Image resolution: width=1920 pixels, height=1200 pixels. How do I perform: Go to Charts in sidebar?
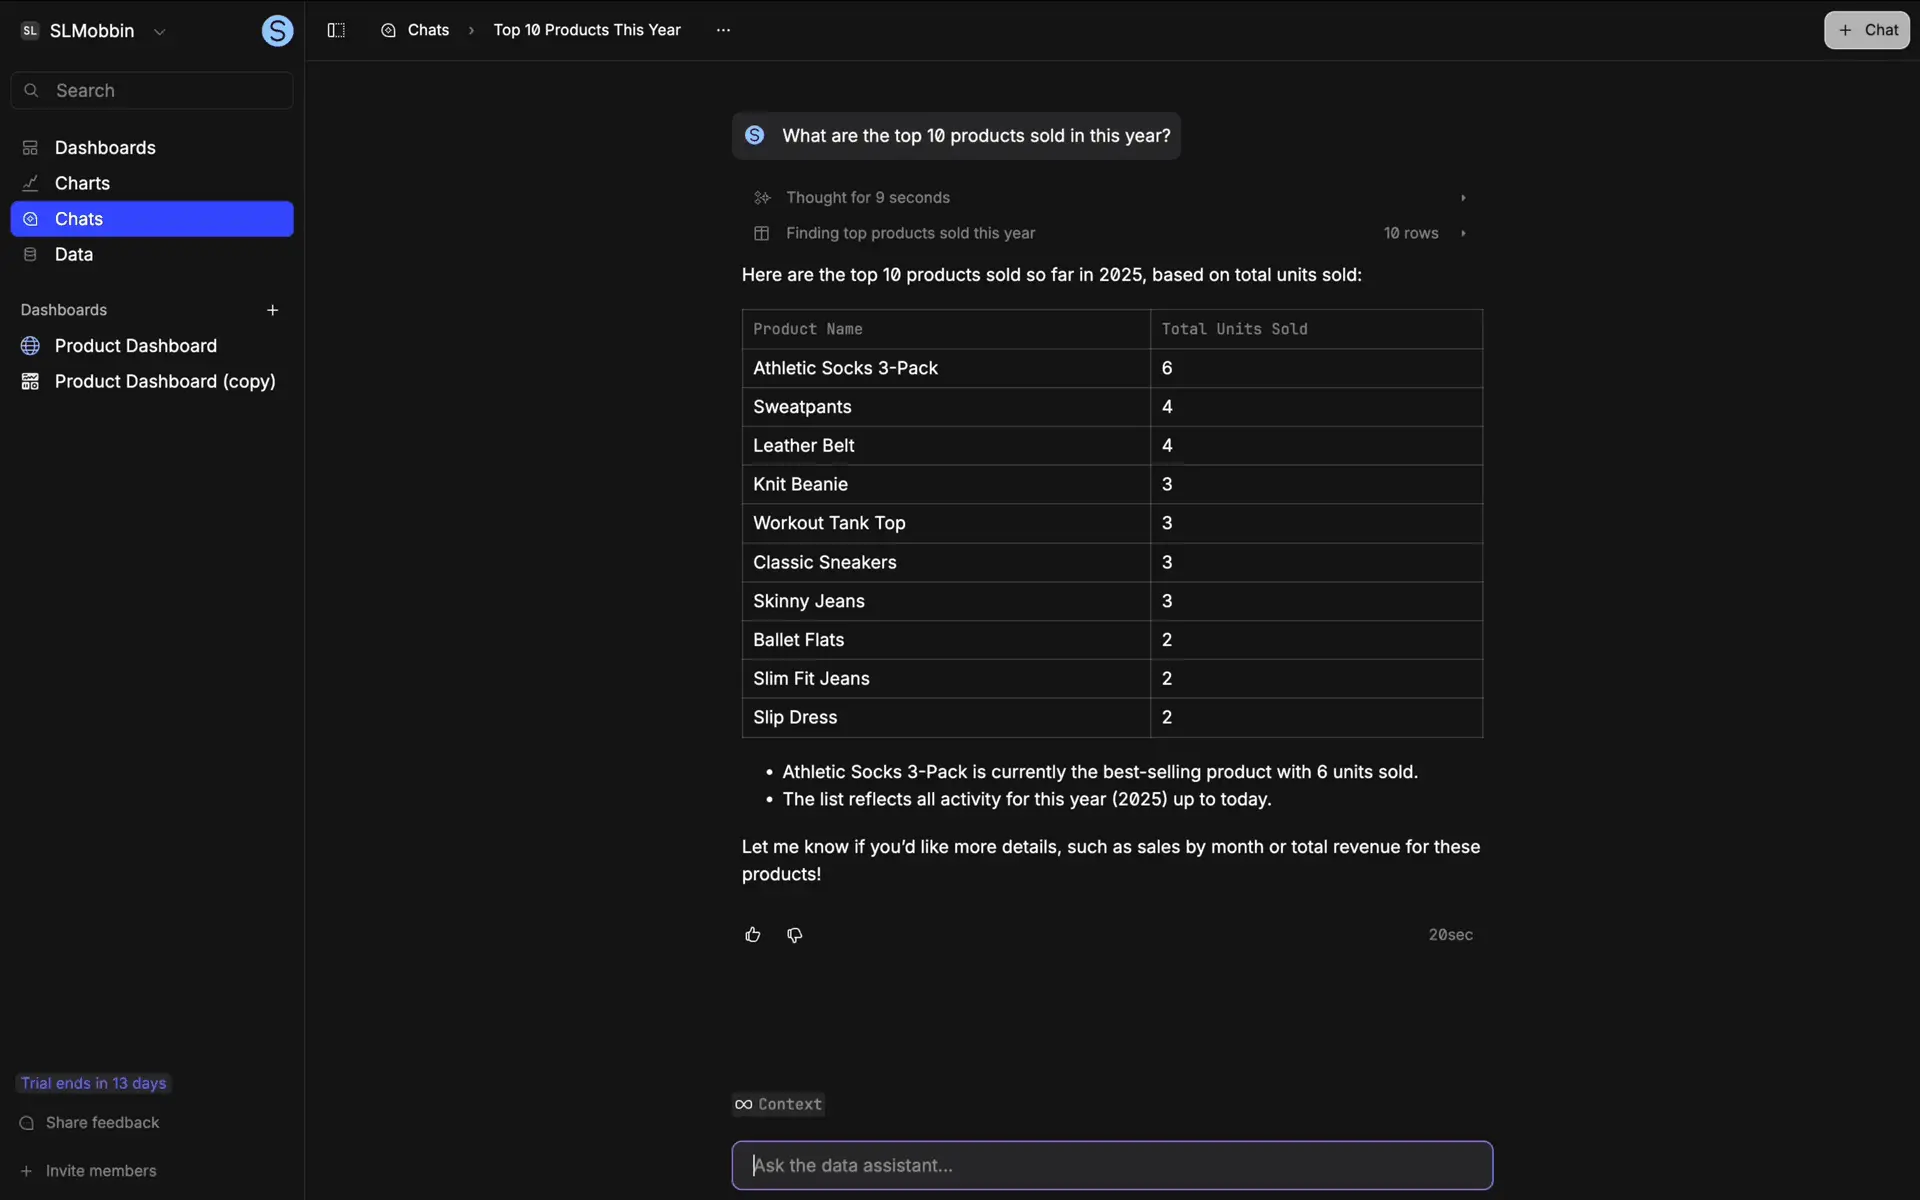tap(82, 183)
